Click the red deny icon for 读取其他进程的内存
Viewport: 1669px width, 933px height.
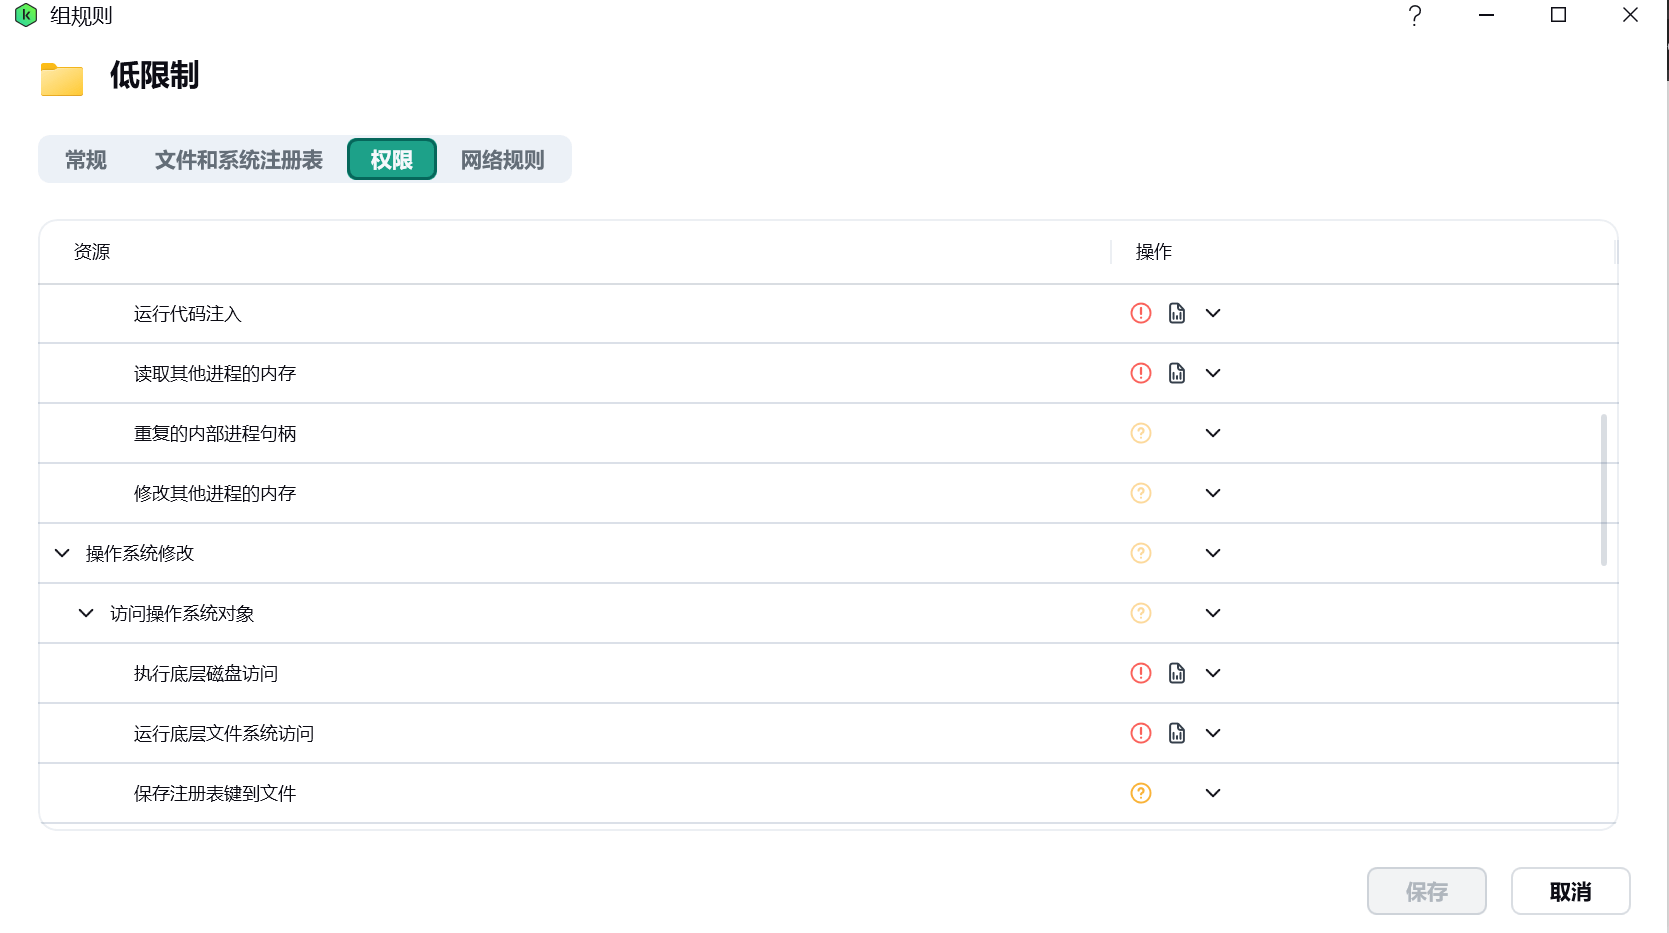1141,373
